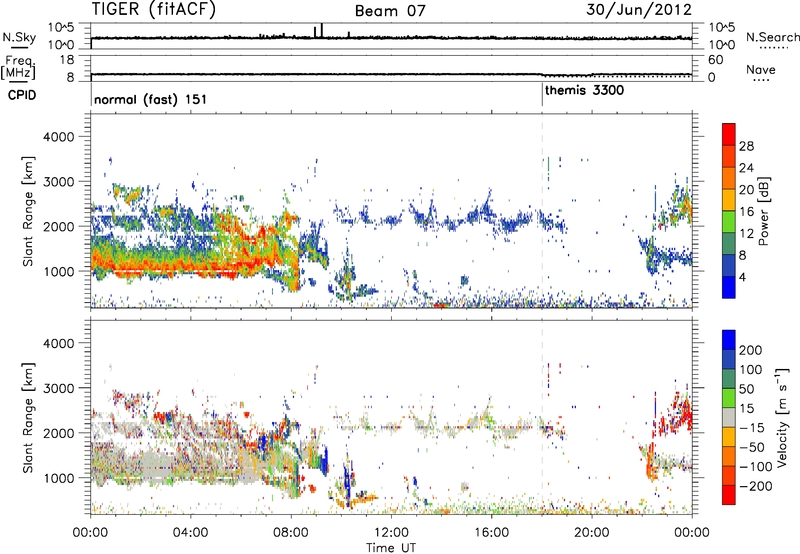Click the 'themis 3300' CPID text
This screenshot has height=554, width=800.
585,91
